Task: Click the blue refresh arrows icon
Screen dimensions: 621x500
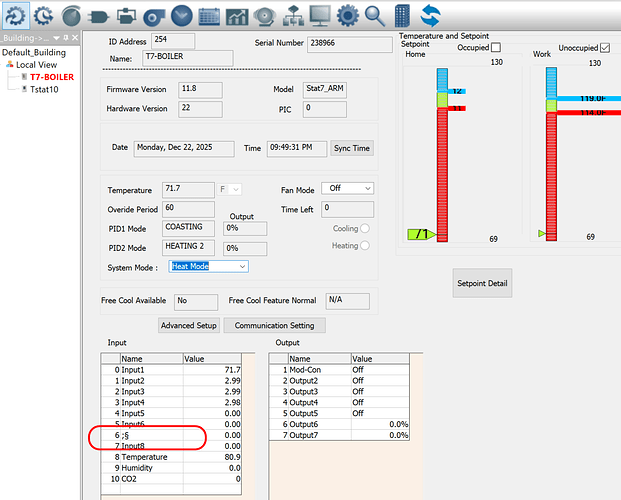Action: [x=430, y=15]
